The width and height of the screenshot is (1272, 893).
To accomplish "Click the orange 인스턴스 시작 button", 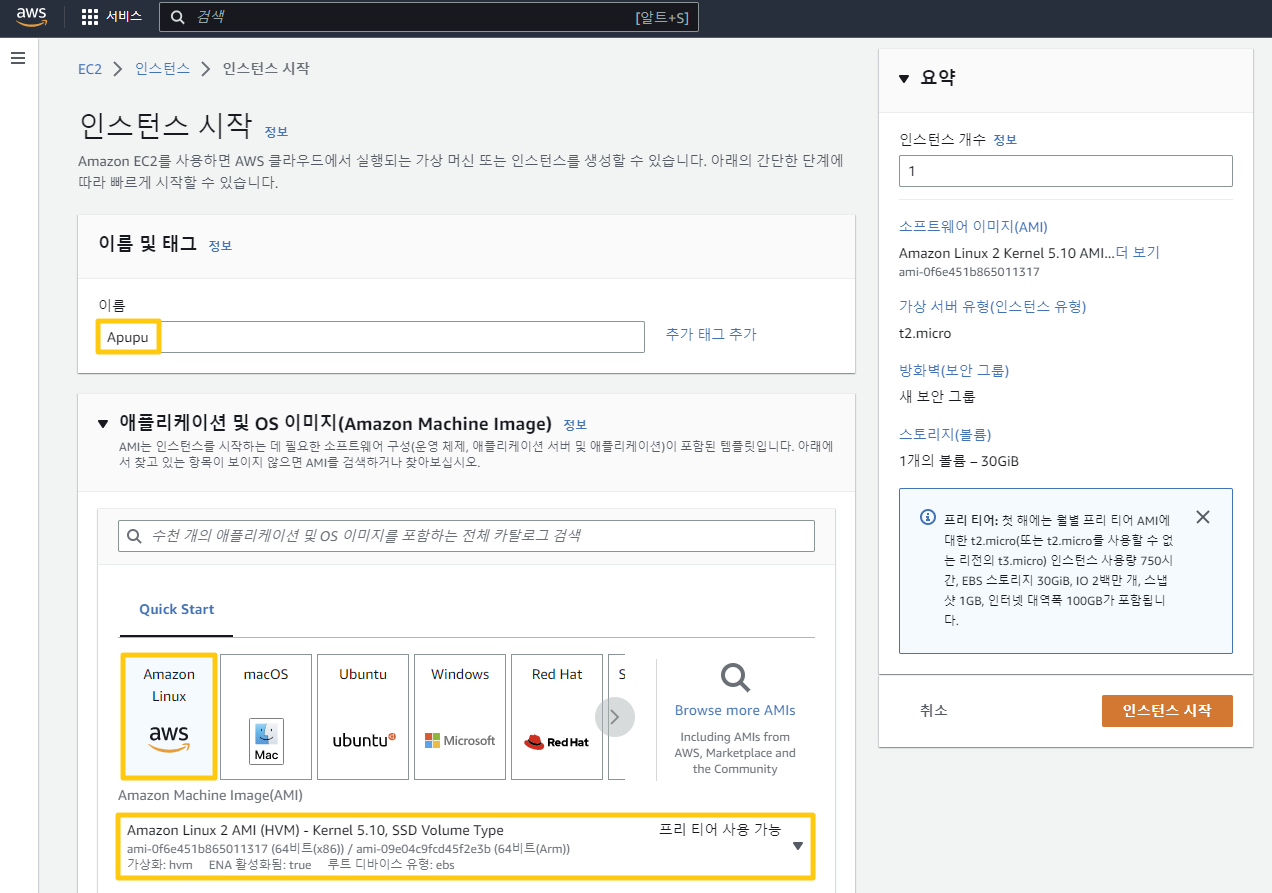I will tap(1167, 711).
